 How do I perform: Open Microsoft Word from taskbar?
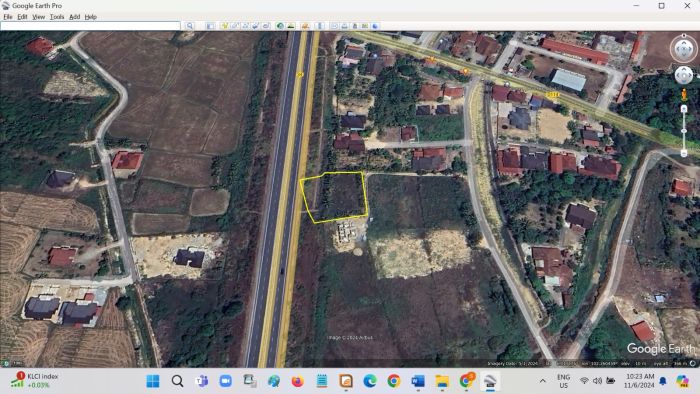tap(418, 381)
